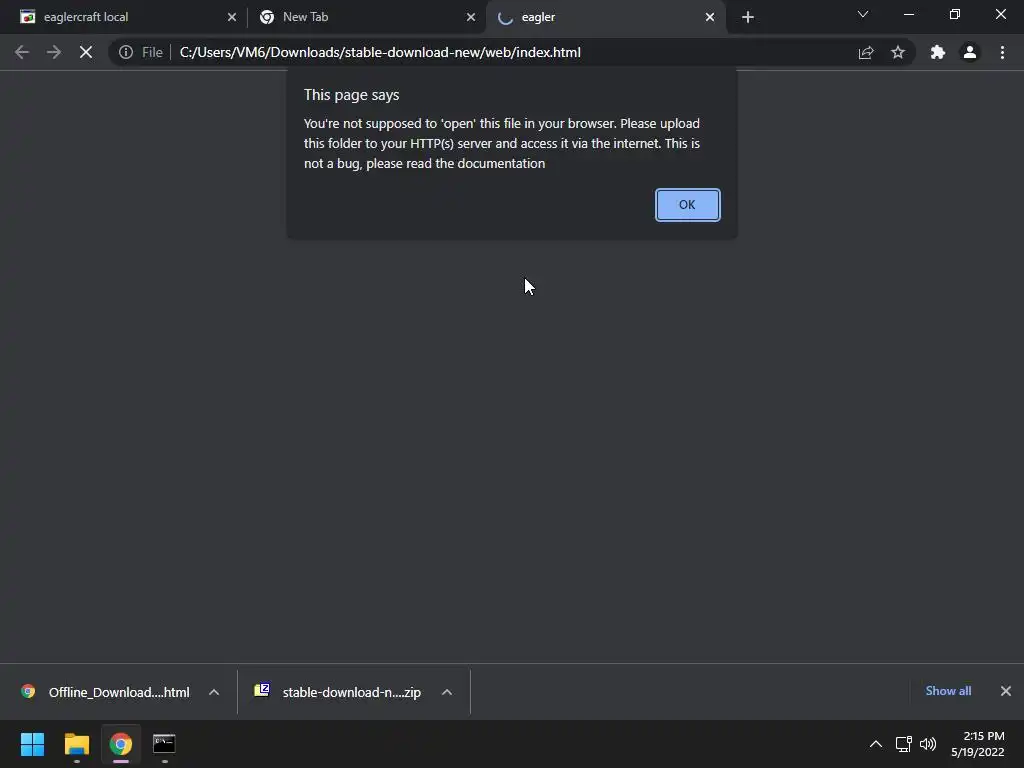Switch to the eaglercraft local tab
This screenshot has height=768, width=1024.
pos(124,17)
